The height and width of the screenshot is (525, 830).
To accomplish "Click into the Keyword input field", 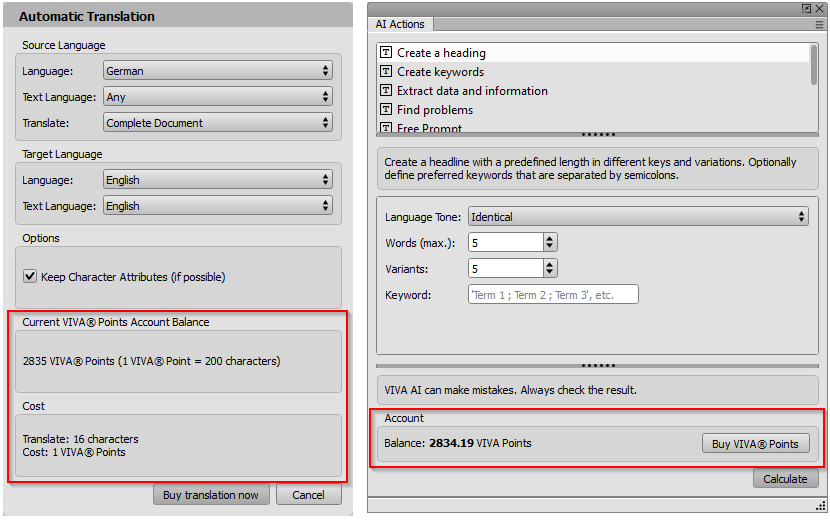I will (x=552, y=295).
